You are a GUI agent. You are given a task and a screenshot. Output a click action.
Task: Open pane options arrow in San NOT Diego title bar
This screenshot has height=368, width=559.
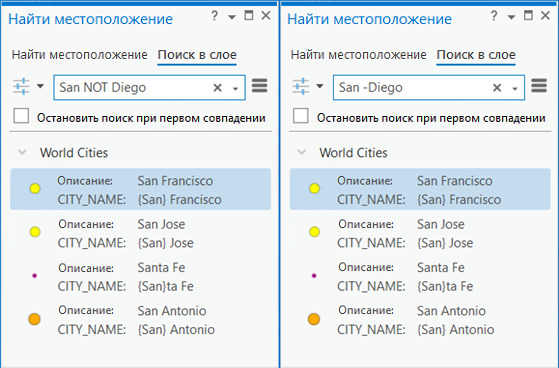(x=232, y=17)
